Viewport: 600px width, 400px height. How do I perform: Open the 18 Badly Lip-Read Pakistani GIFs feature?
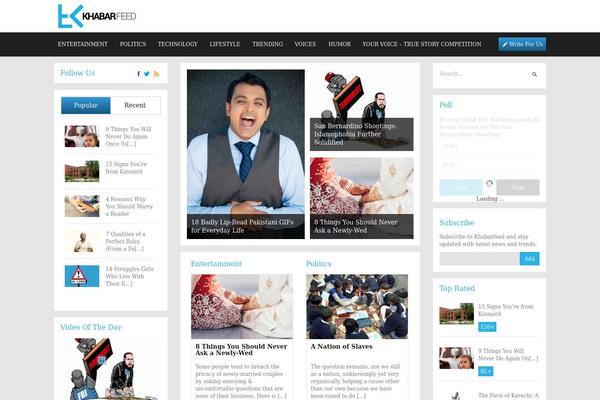click(246, 154)
